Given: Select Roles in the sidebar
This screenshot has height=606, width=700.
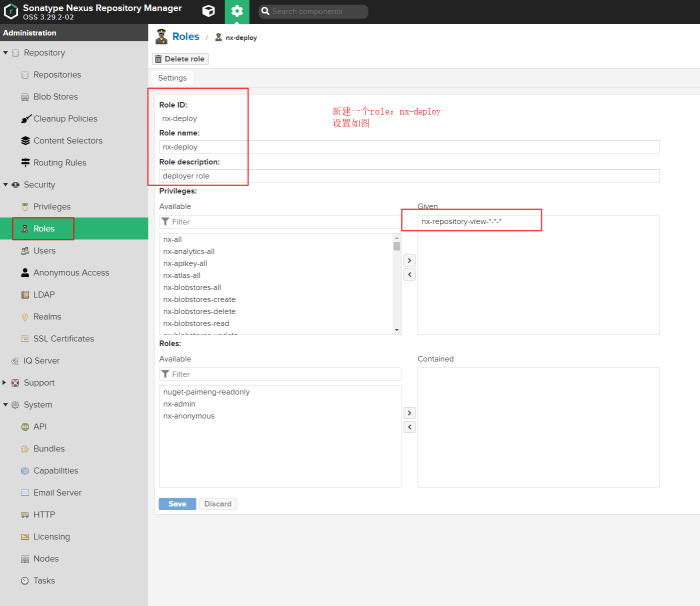Looking at the screenshot, I should click(x=44, y=229).
